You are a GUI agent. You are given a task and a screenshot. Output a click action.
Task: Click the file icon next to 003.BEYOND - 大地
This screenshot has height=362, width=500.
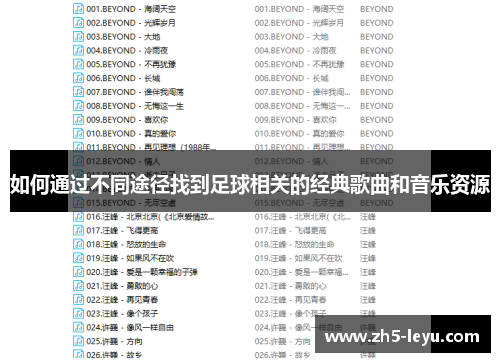click(78, 36)
